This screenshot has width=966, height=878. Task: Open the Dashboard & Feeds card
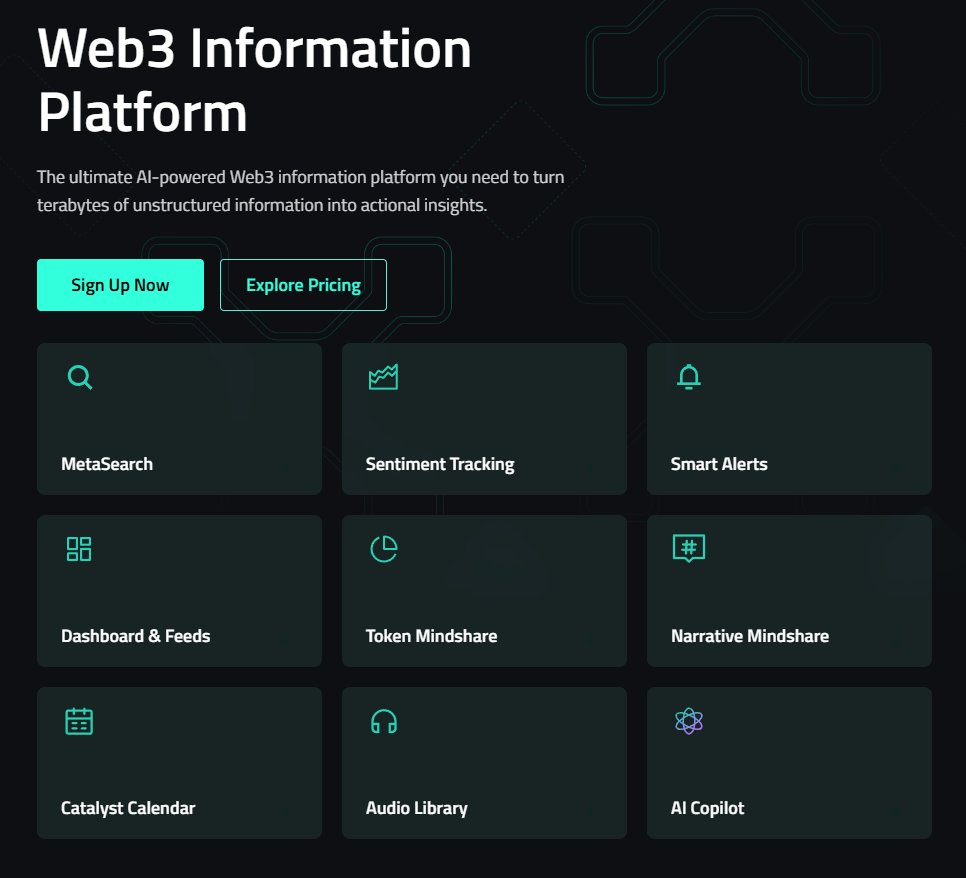tap(179, 590)
